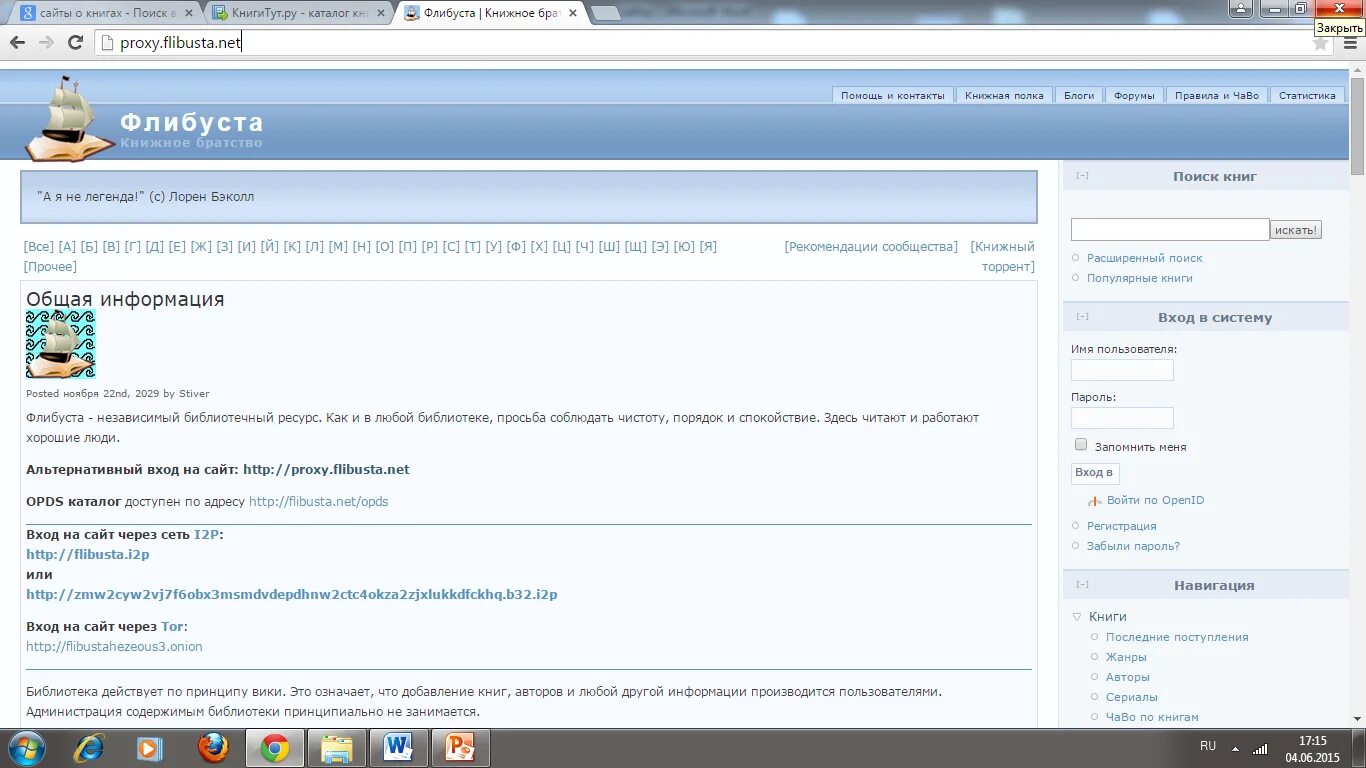Click the Забыли пароль? link
This screenshot has height=768, width=1366.
1133,546
